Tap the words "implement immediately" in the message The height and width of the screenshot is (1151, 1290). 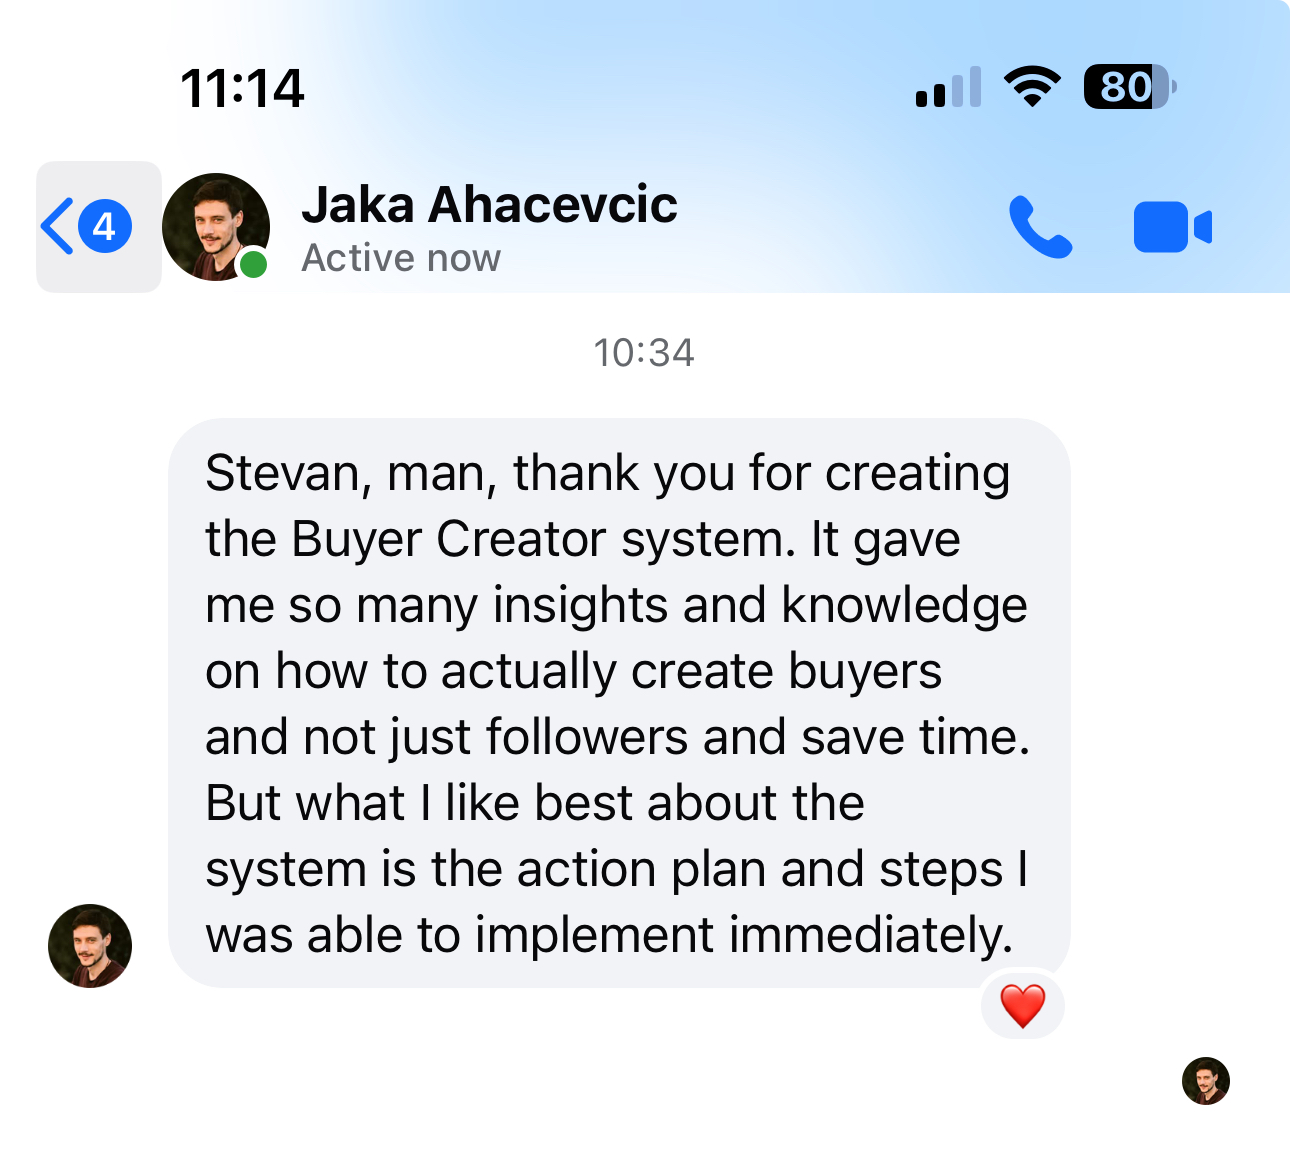click(744, 936)
